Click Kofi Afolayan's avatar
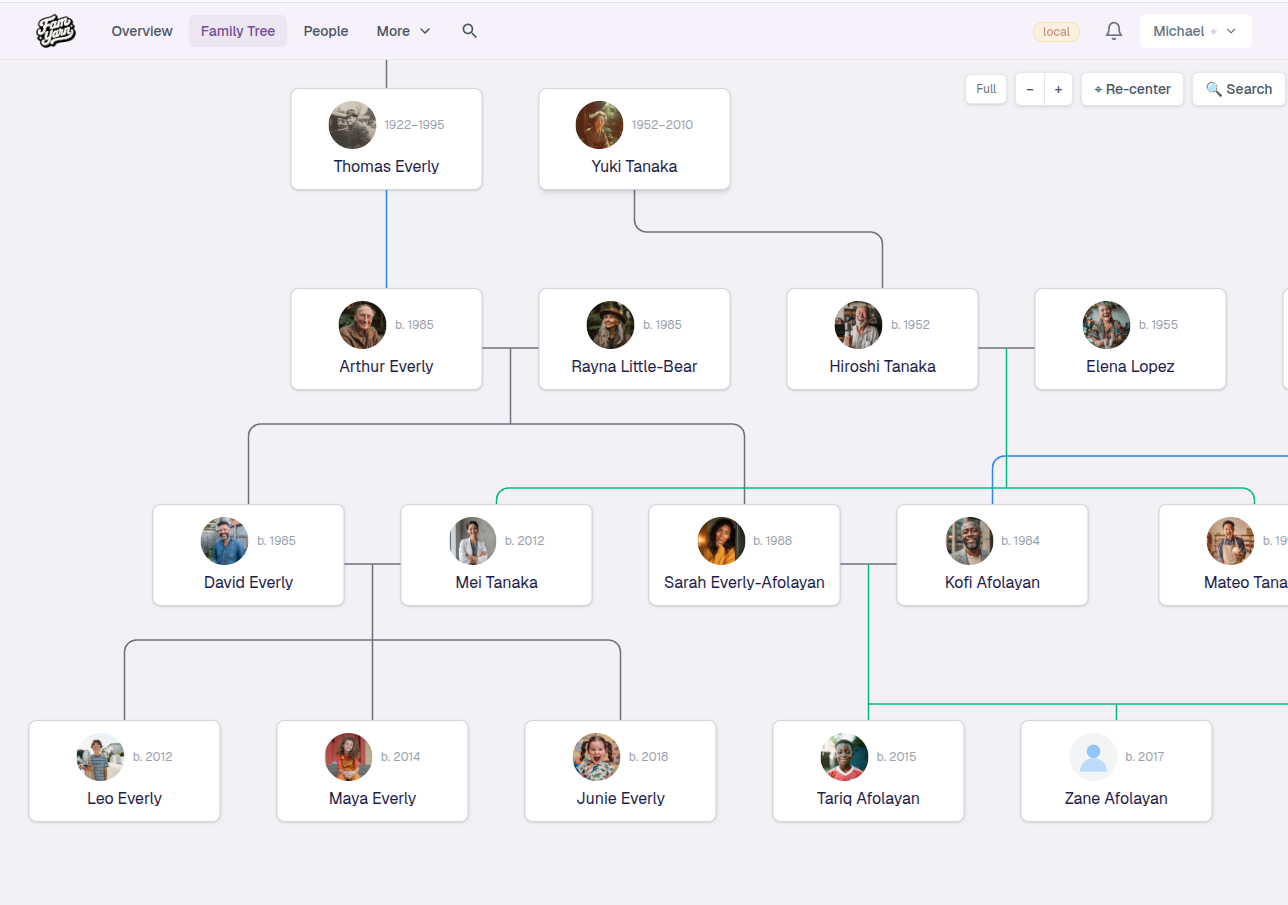The height and width of the screenshot is (905, 1288). (970, 541)
